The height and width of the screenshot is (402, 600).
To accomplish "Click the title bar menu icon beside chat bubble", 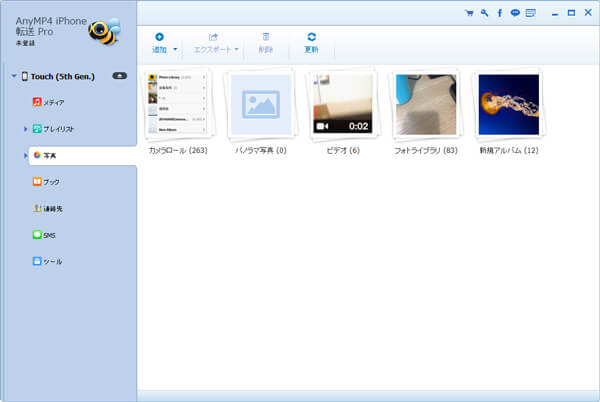I will point(530,13).
